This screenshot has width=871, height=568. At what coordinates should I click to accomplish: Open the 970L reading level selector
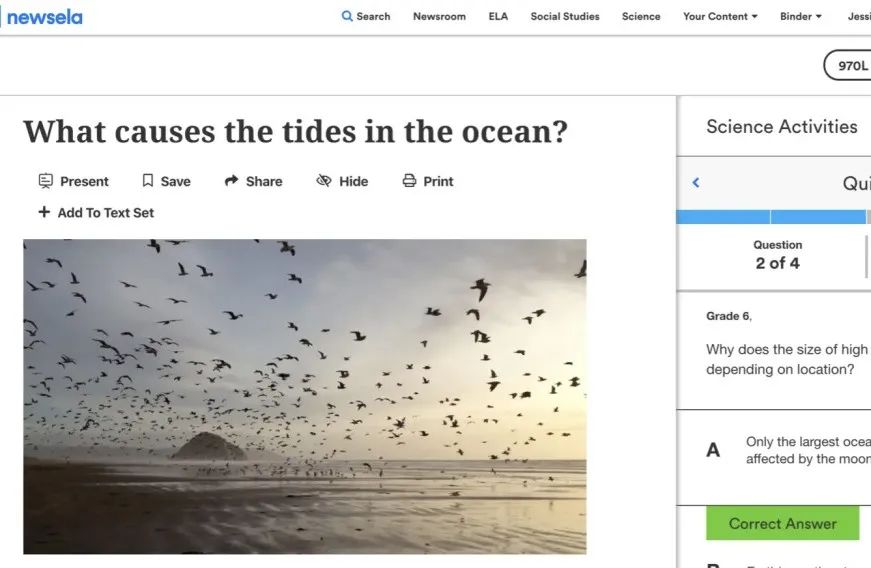[x=850, y=65]
